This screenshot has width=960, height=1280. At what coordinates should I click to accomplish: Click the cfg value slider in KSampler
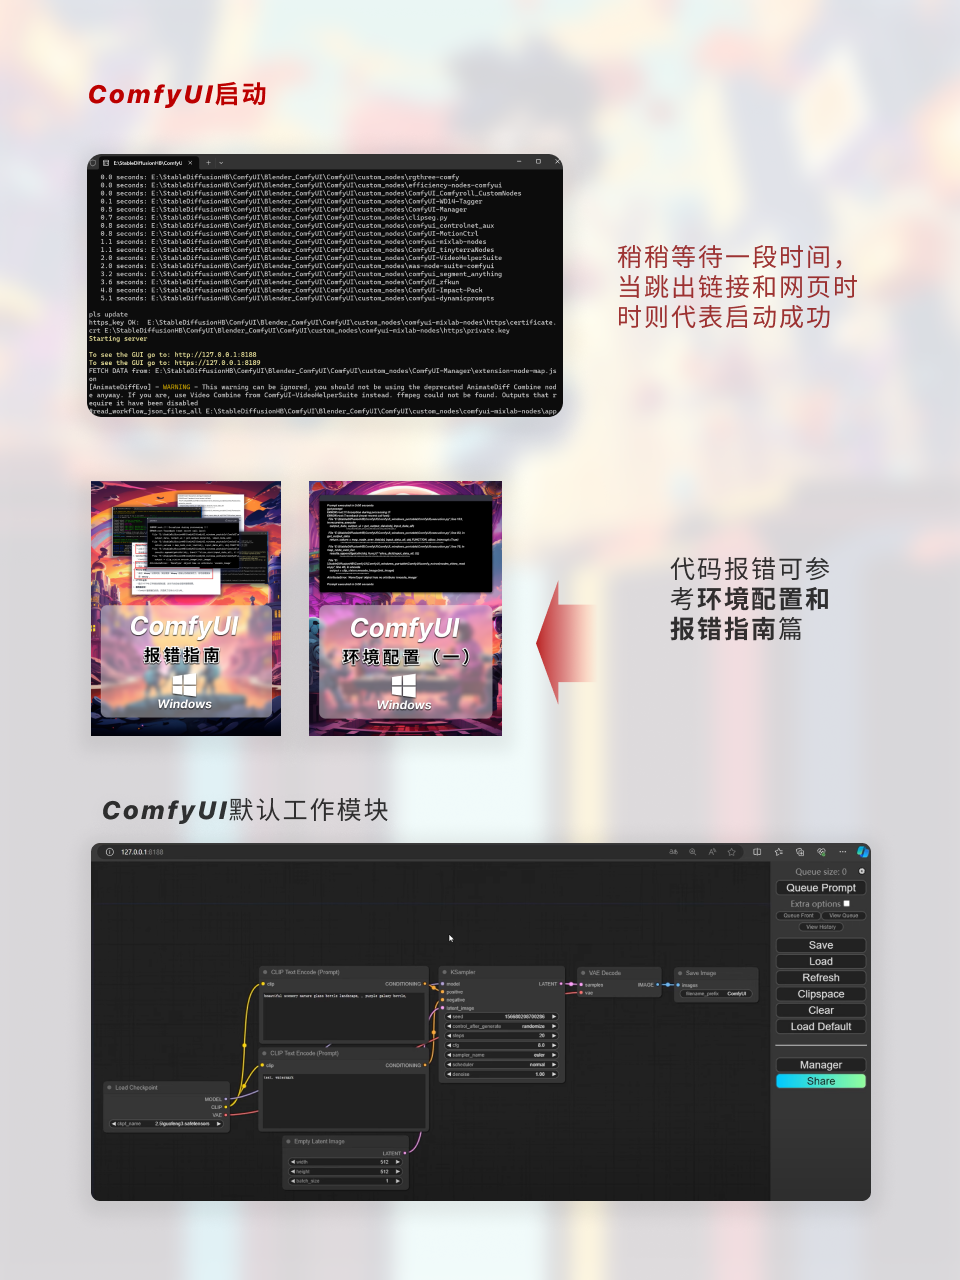point(502,1045)
